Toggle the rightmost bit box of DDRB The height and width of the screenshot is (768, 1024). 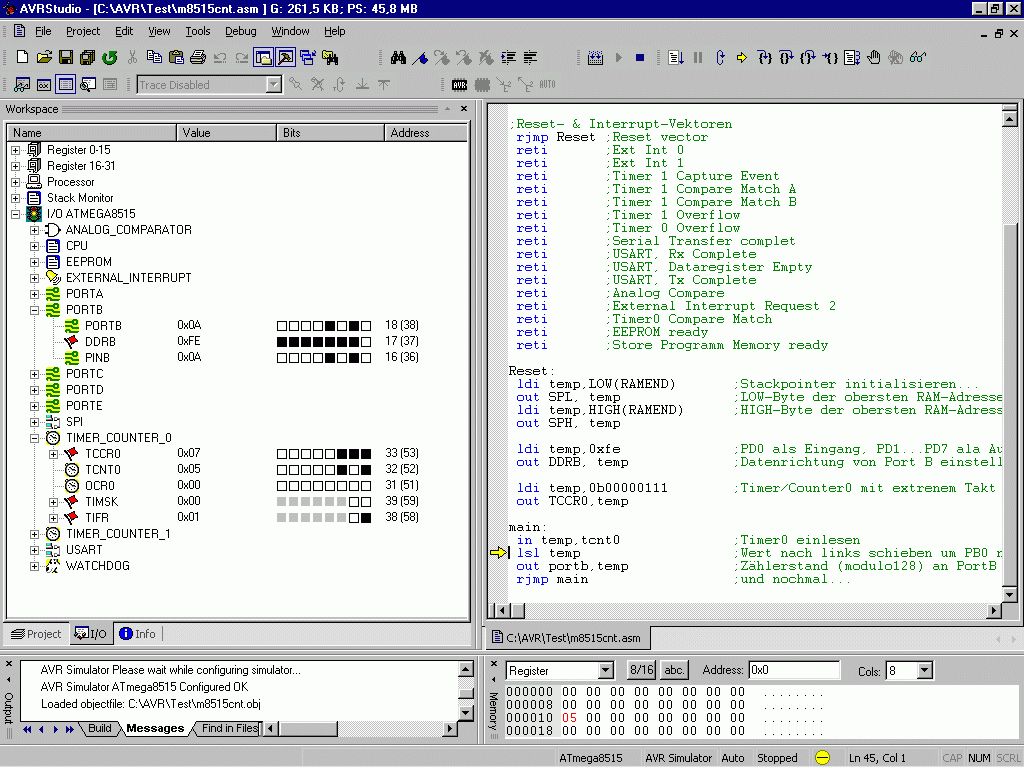click(x=366, y=342)
